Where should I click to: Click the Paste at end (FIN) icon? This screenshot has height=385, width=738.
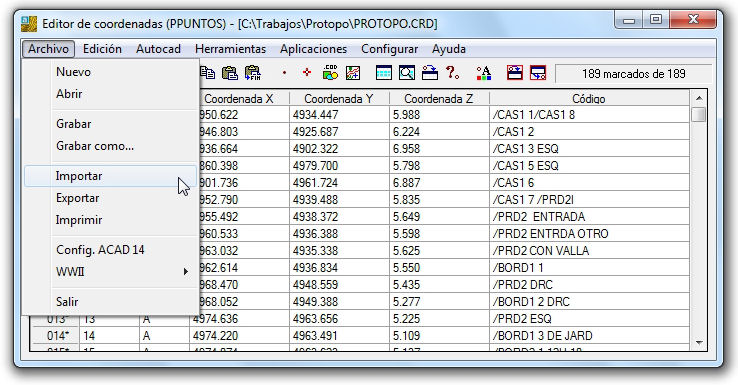point(253,73)
